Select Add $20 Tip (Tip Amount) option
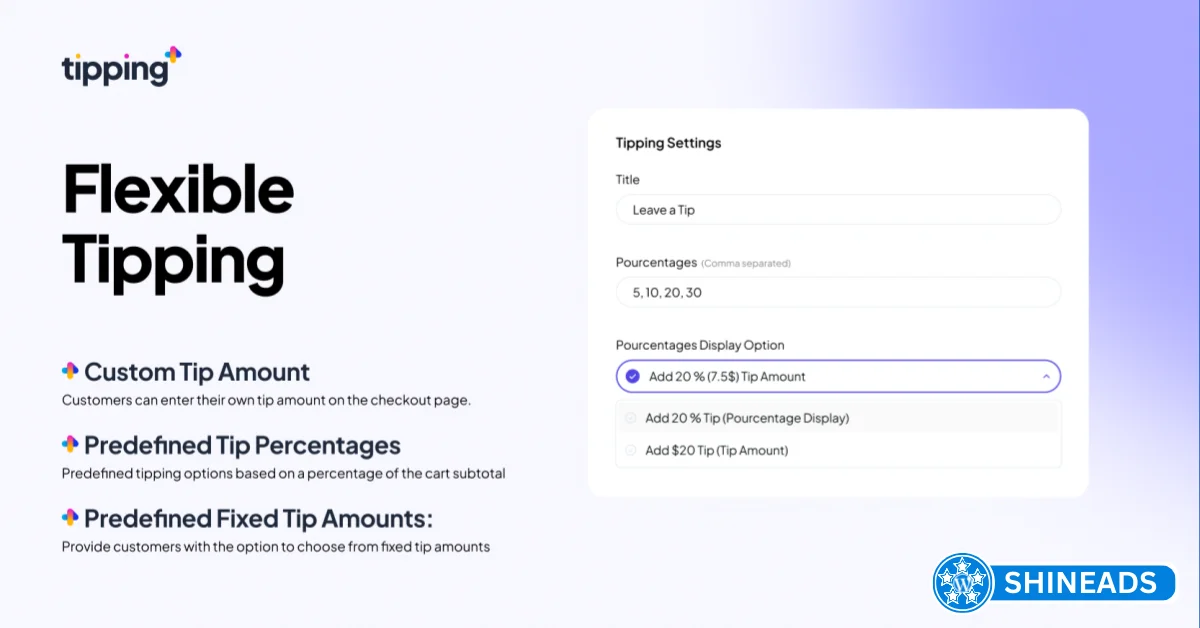The height and width of the screenshot is (628, 1200). point(838,450)
